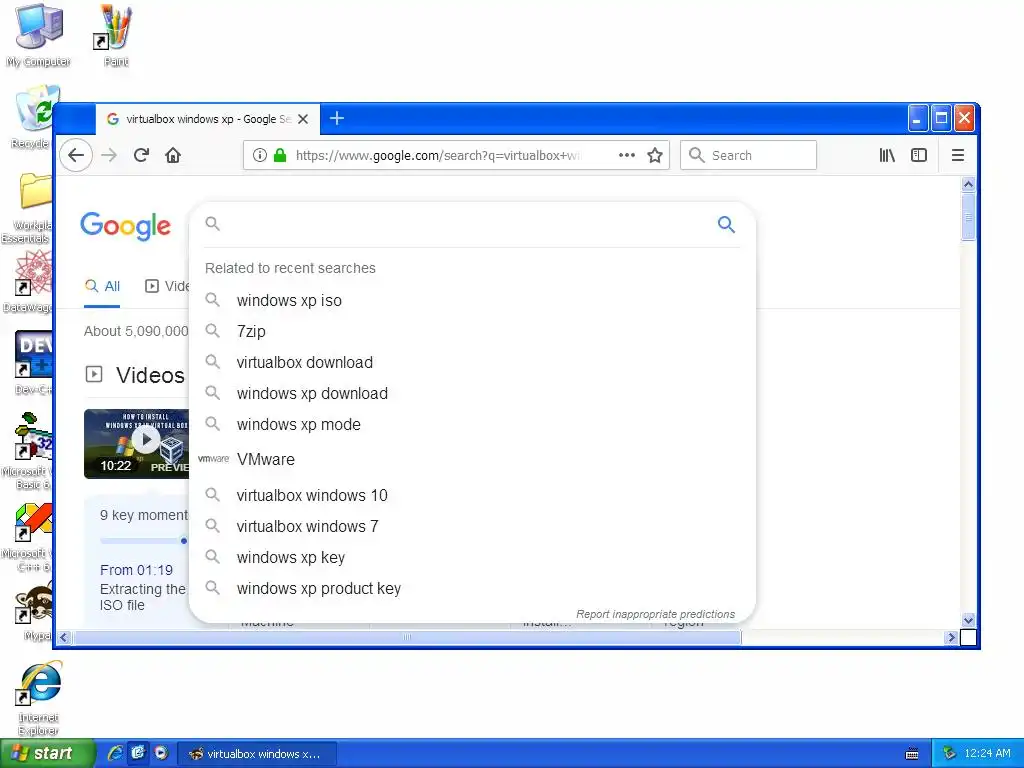Screen dimensions: 1024x768
Task: Open the Library icon in toolbar
Action: (887, 155)
